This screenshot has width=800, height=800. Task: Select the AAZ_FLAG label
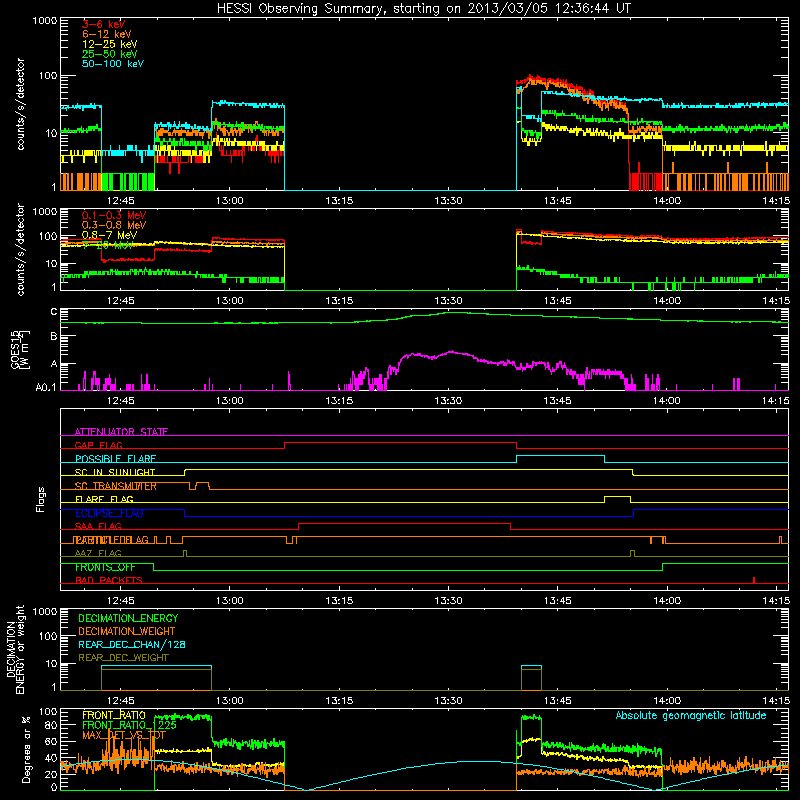point(98,554)
